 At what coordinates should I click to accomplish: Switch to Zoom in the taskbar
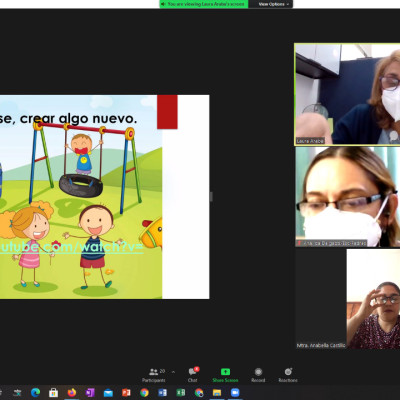click(x=235, y=393)
